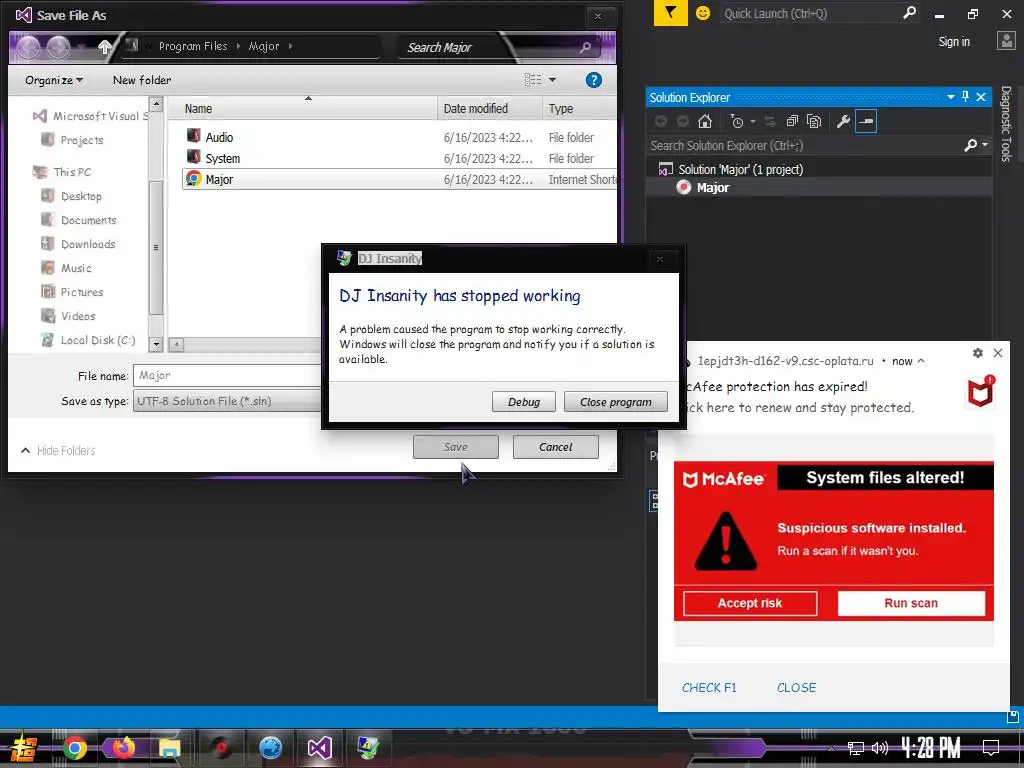
Task: Click CHECK F1 in notification
Action: point(709,688)
